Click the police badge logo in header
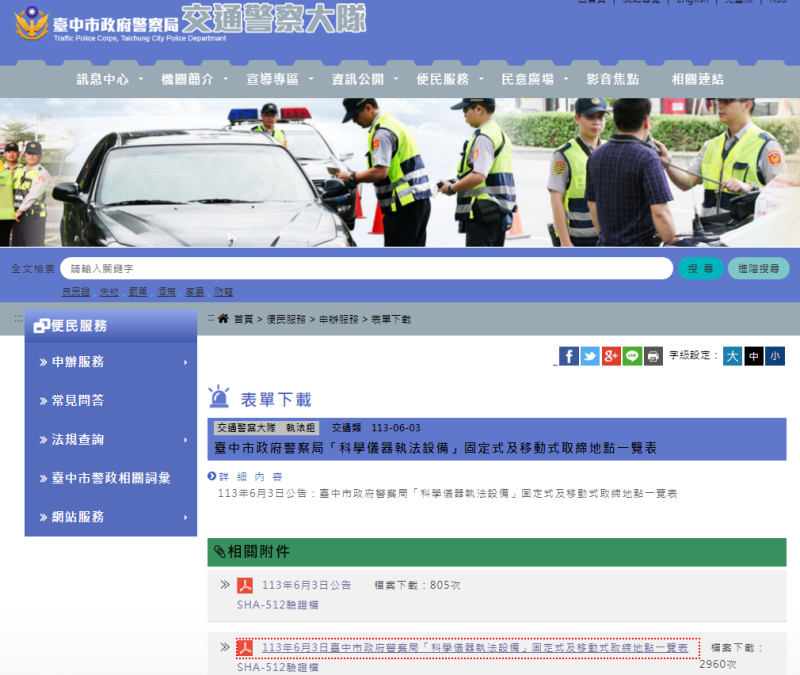 [x=30, y=24]
